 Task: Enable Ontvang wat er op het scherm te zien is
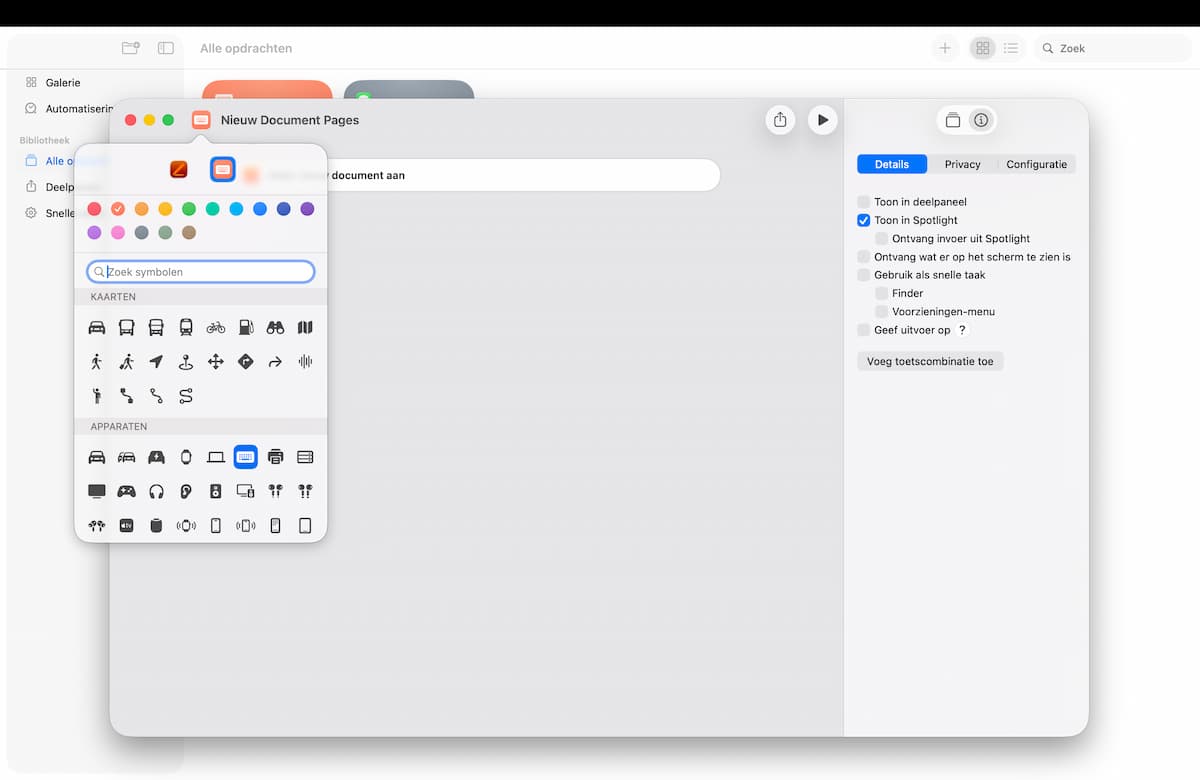864,257
